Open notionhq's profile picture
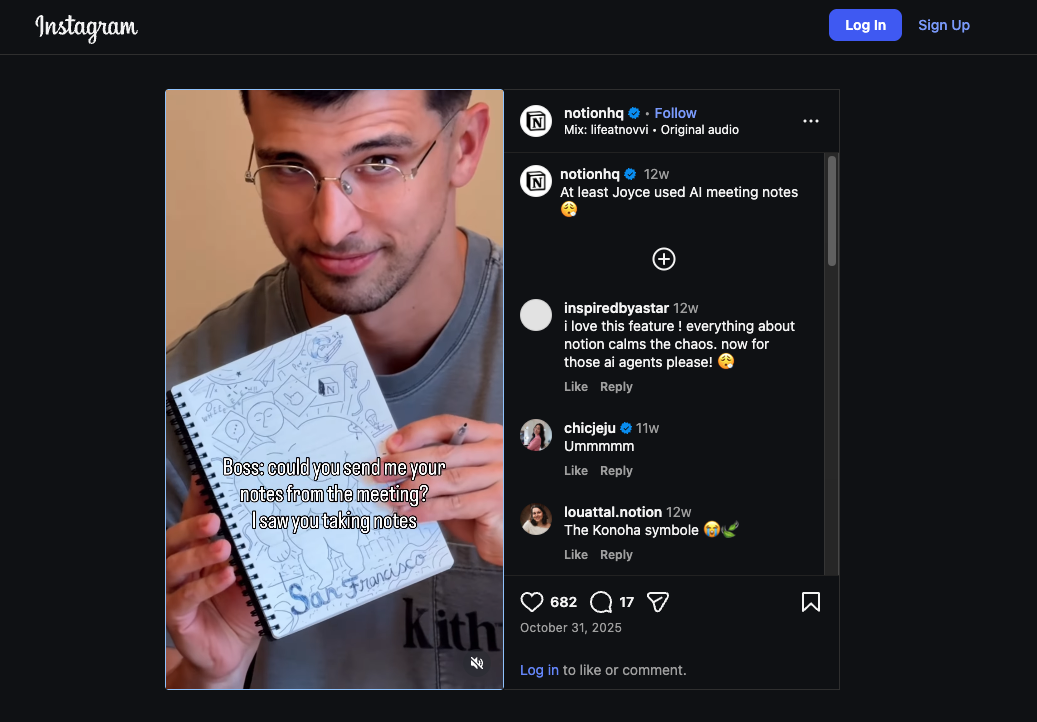1037x722 pixels. point(536,120)
